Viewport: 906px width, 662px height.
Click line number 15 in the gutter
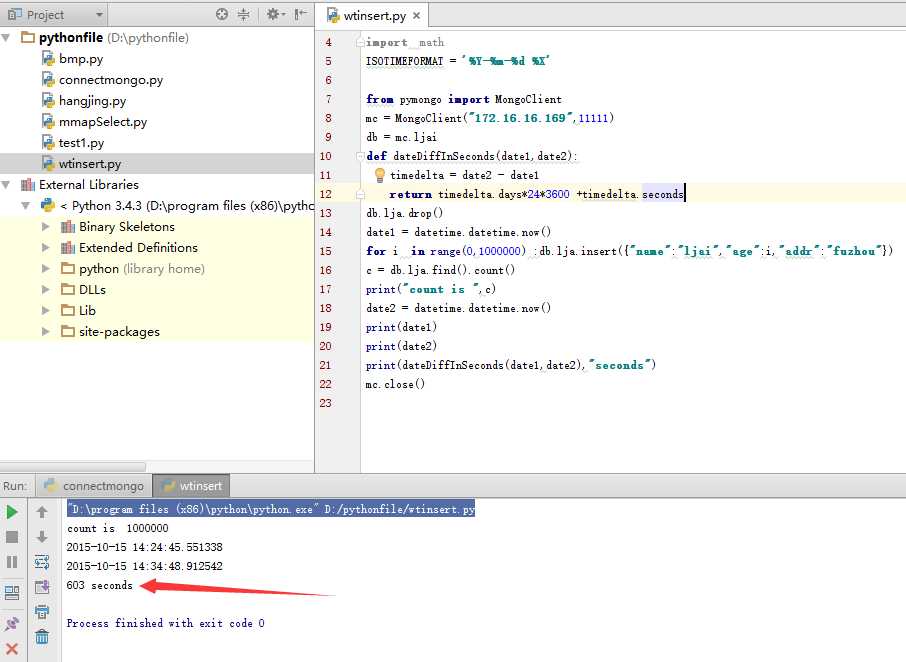tap(326, 251)
